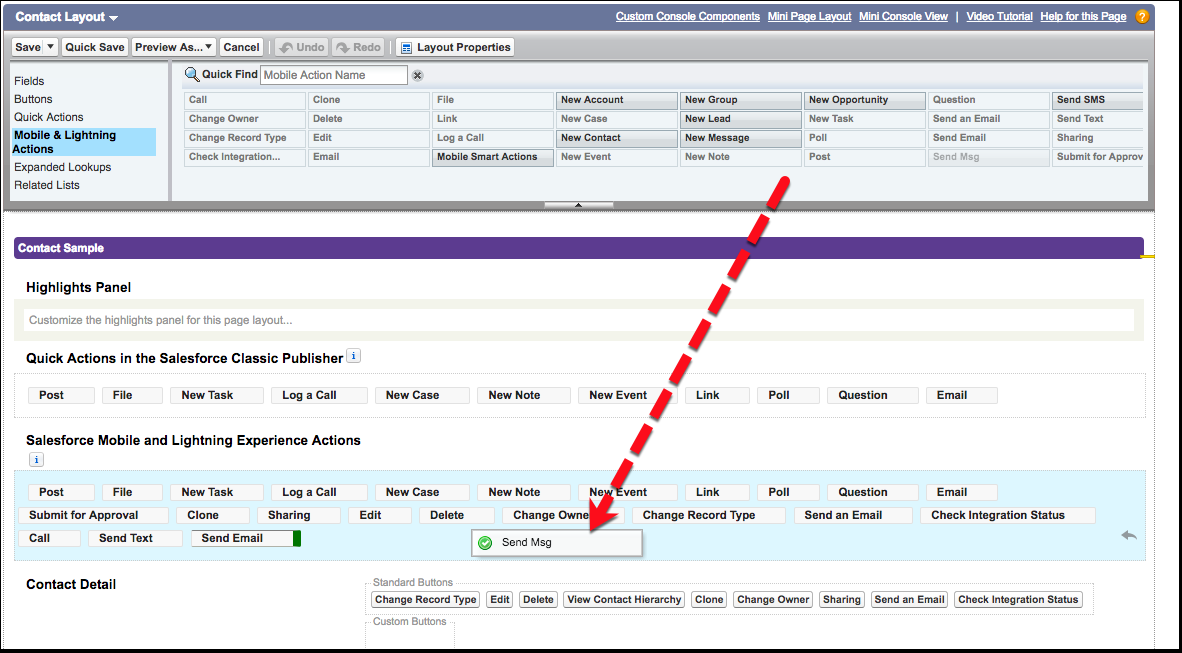Select New Note in the Classic Publisher section
1182x653 pixels.
tap(524, 395)
